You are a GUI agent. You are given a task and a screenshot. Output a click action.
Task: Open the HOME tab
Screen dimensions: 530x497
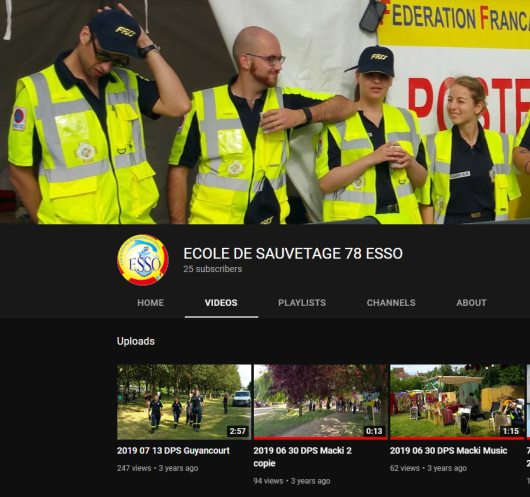click(x=150, y=303)
